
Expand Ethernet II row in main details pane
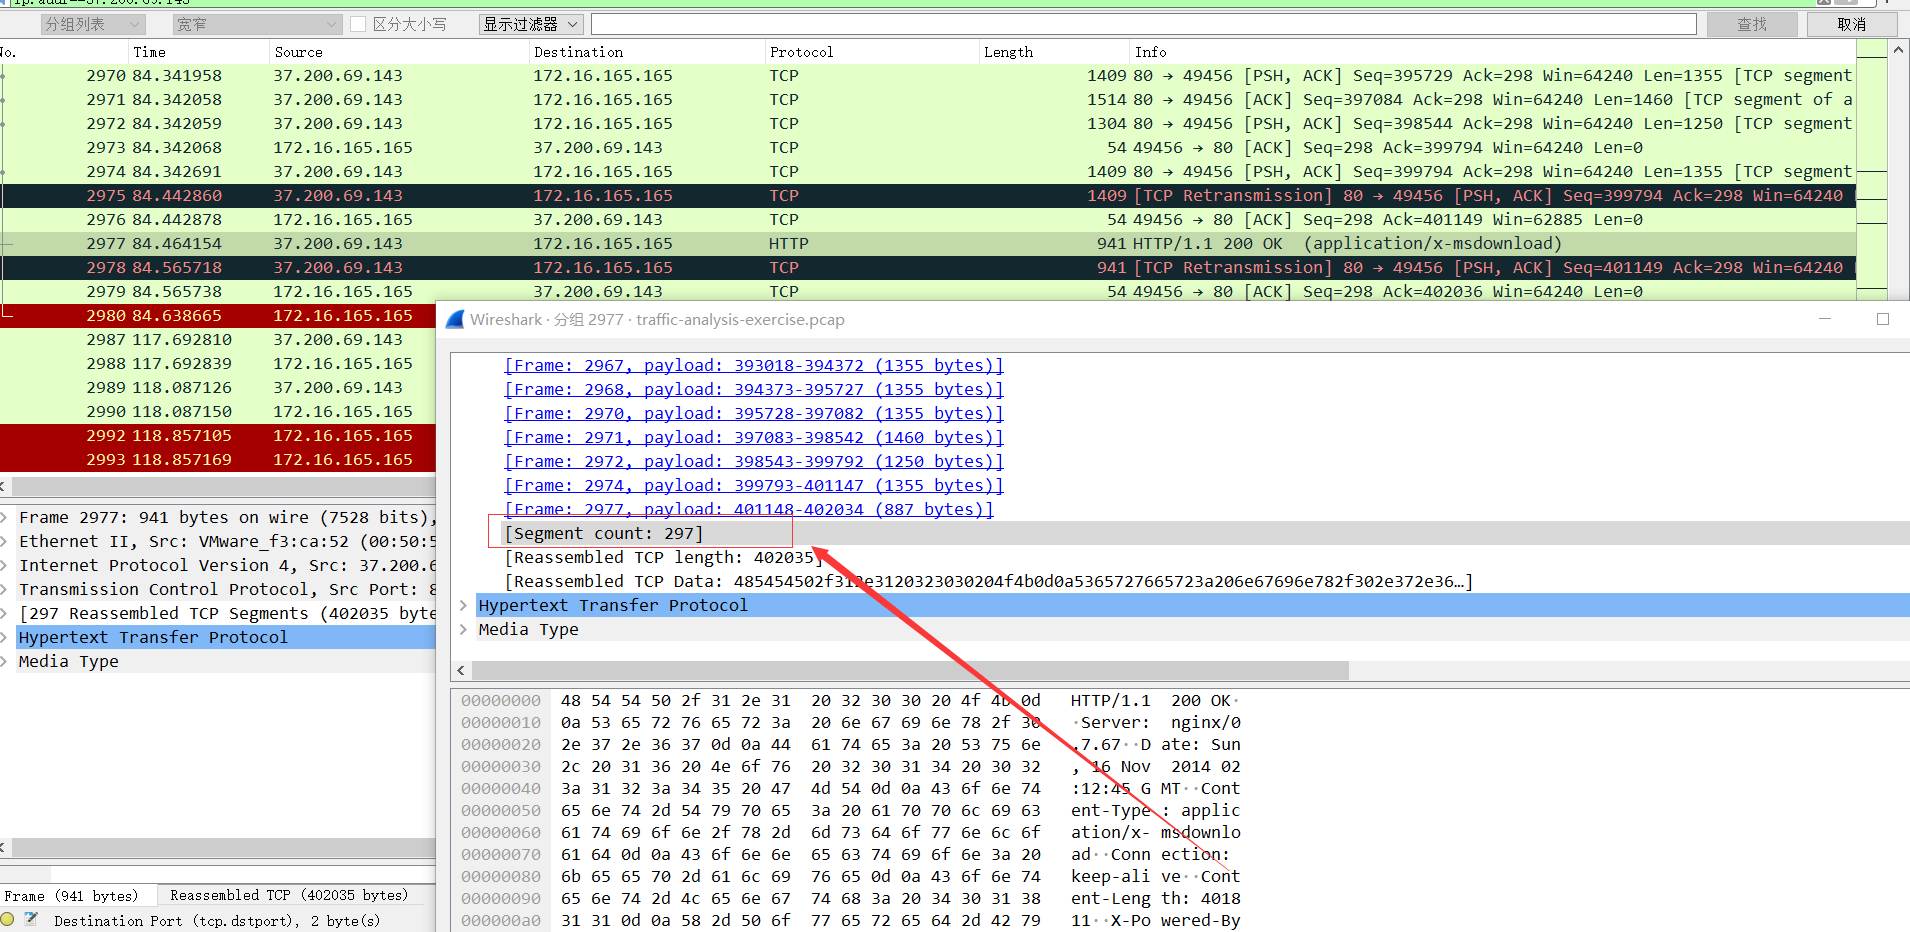tap(6, 541)
